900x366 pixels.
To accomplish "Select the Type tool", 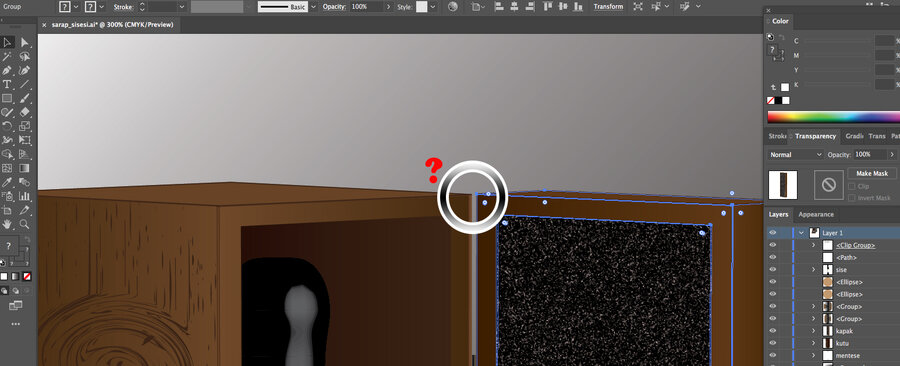I will (x=7, y=84).
